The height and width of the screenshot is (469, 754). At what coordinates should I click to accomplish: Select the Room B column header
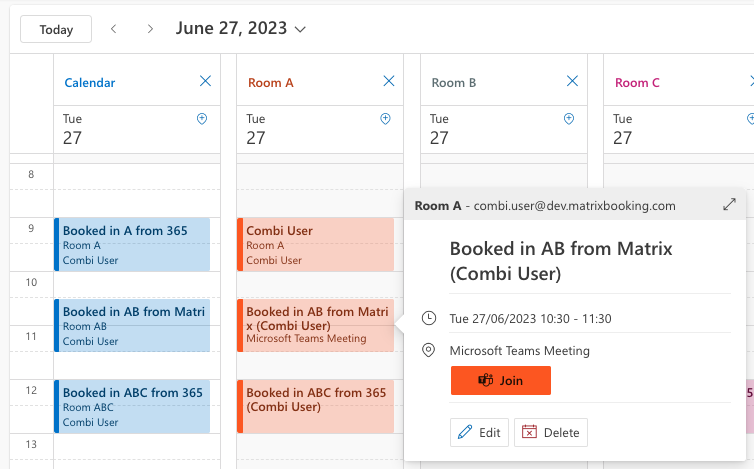[x=454, y=83]
